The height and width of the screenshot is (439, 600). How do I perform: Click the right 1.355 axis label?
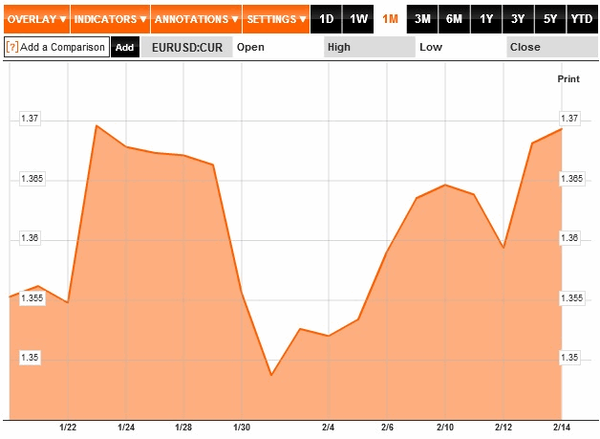[x=572, y=298]
